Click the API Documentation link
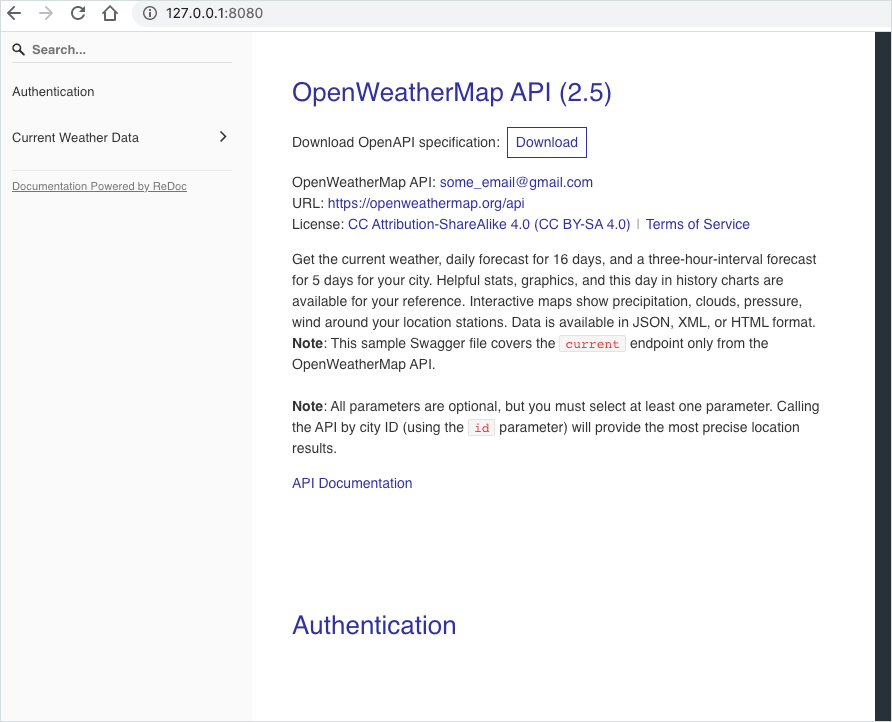This screenshot has height=722, width=892. point(351,483)
